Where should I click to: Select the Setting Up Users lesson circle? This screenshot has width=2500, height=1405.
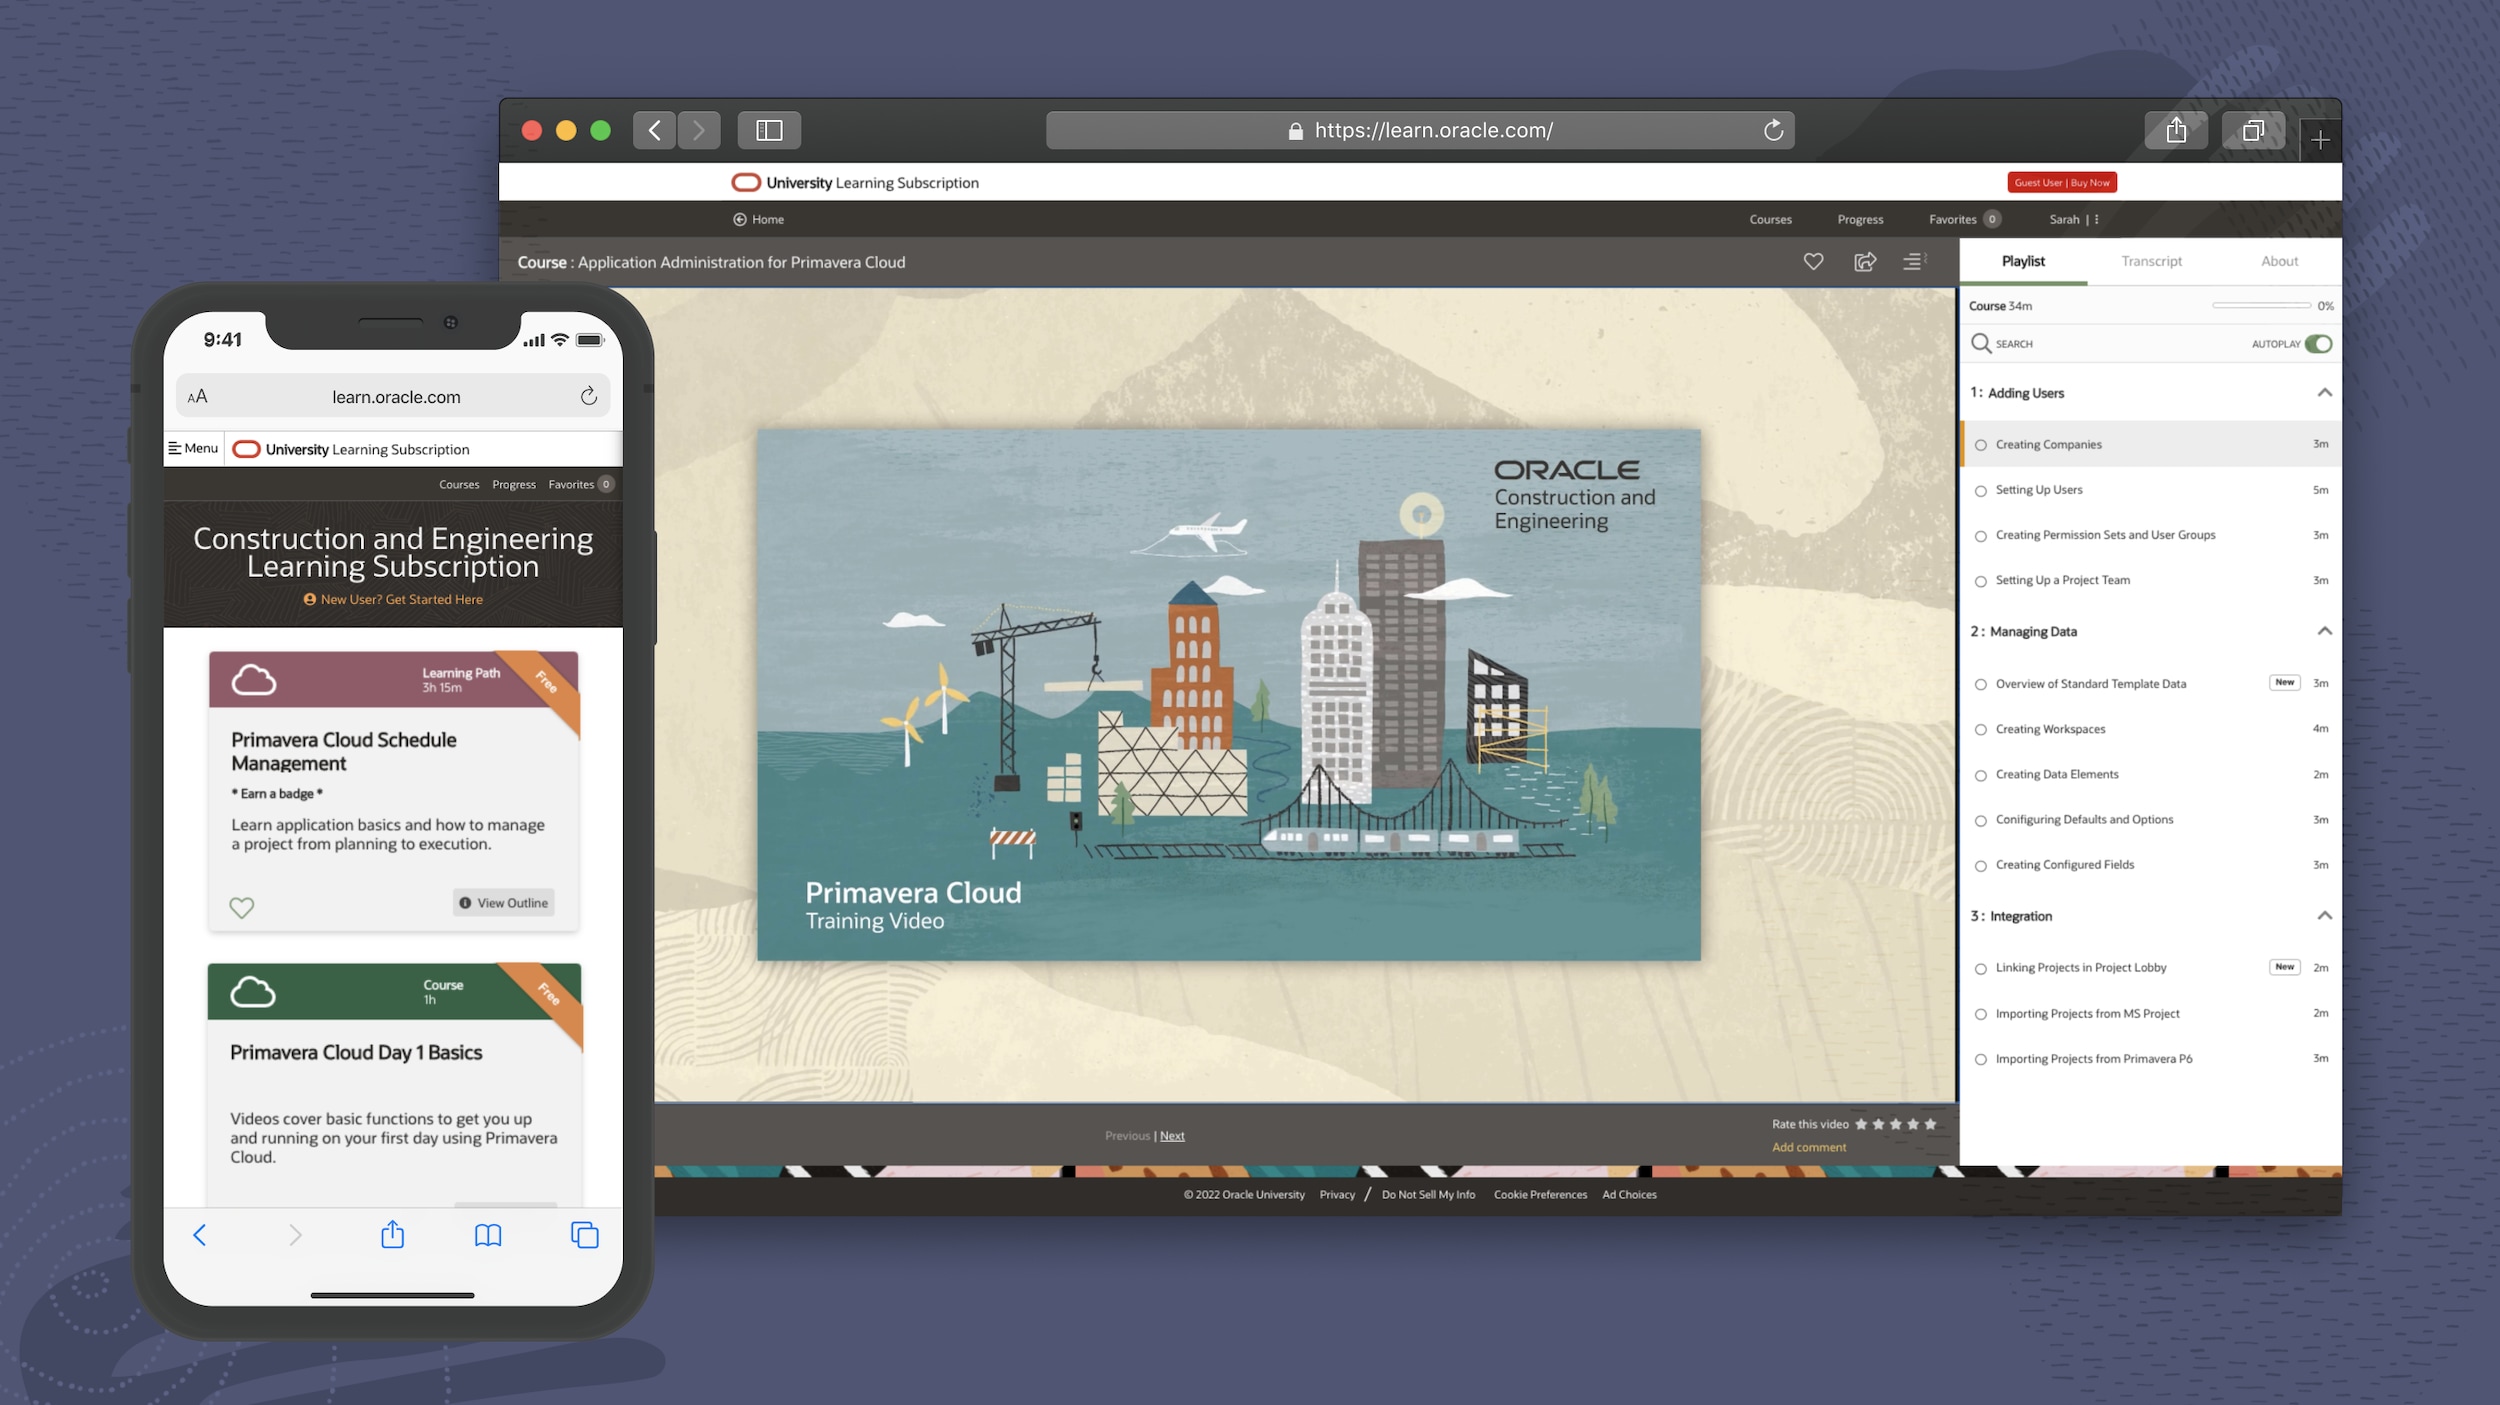1981,491
